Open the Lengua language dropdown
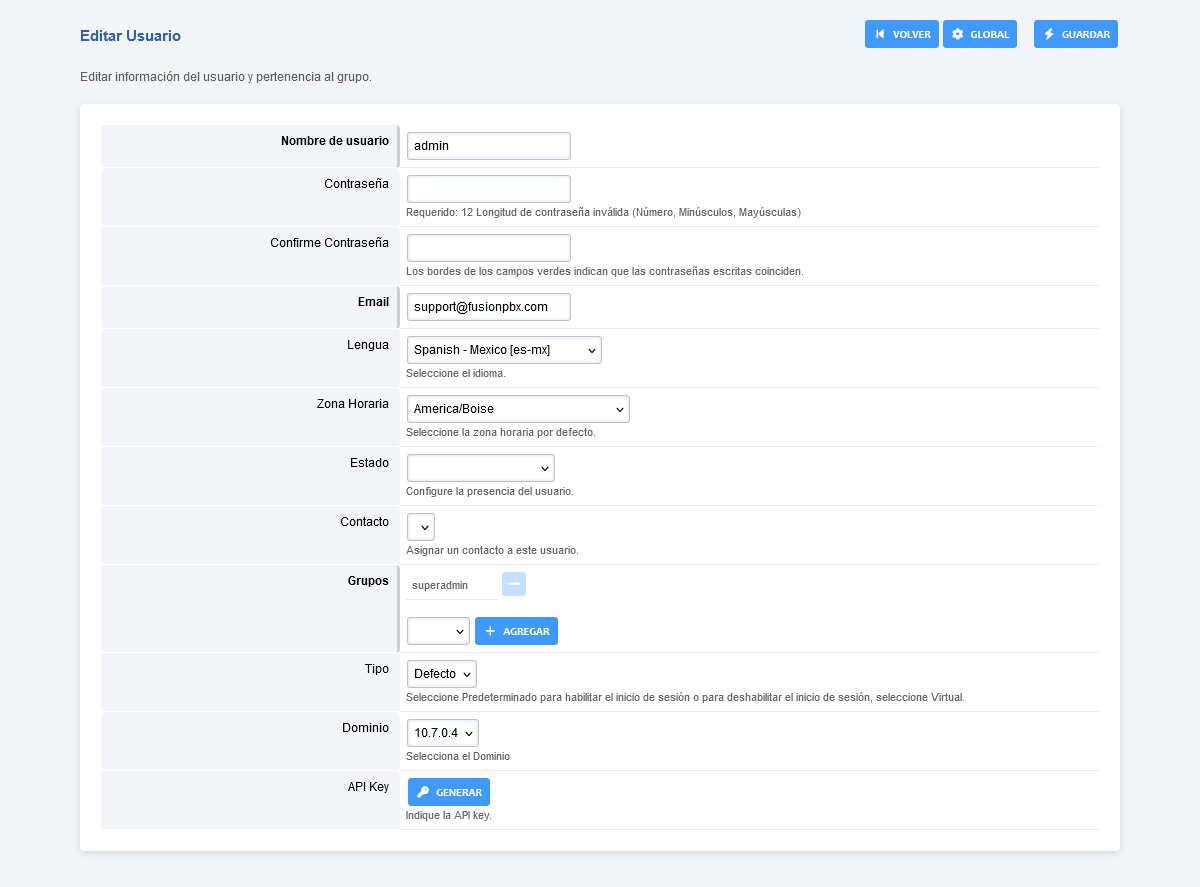This screenshot has height=887, width=1200. point(504,350)
